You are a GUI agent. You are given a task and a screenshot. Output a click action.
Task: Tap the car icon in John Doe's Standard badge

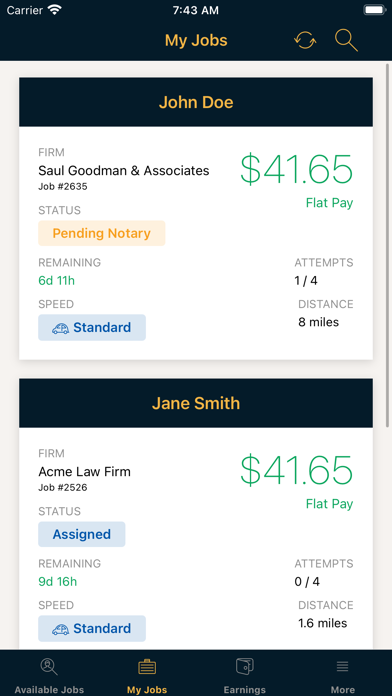point(60,328)
